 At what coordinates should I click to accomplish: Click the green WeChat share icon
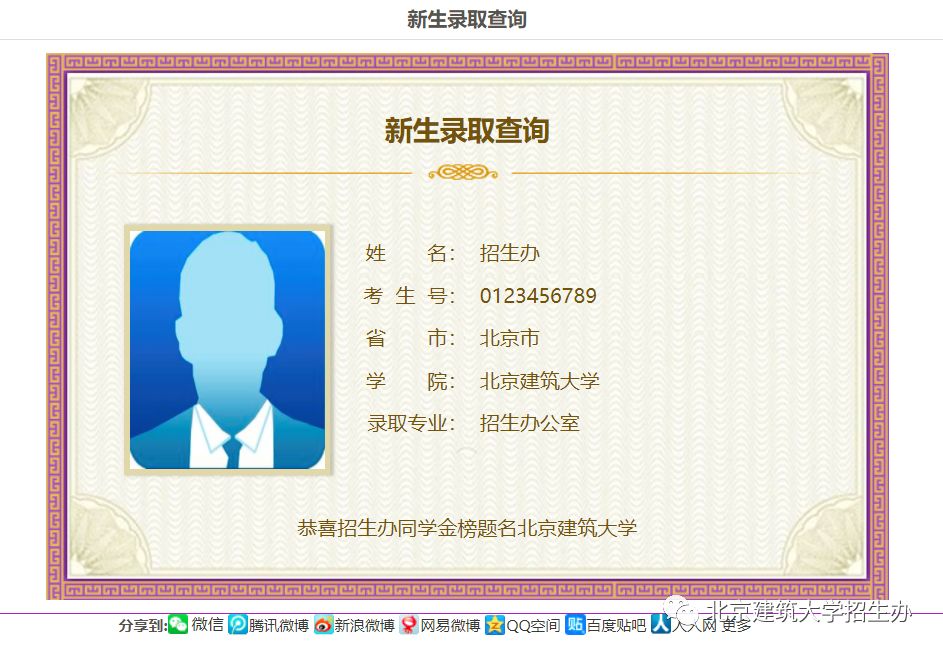[x=178, y=625]
